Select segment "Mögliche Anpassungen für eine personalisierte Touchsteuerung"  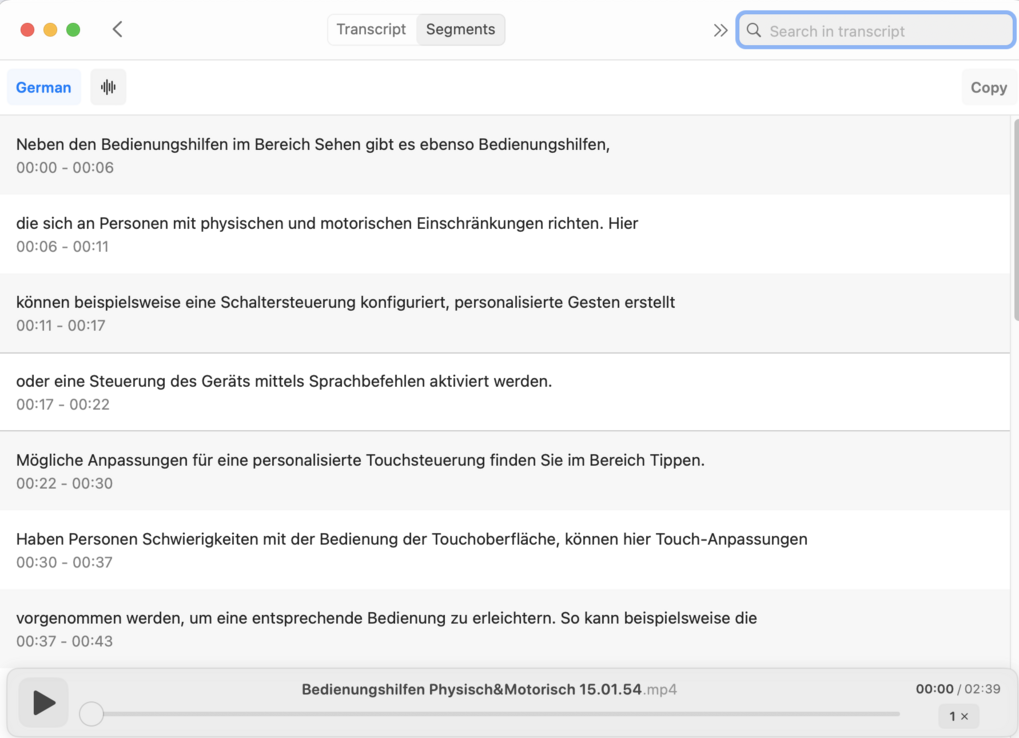click(504, 471)
